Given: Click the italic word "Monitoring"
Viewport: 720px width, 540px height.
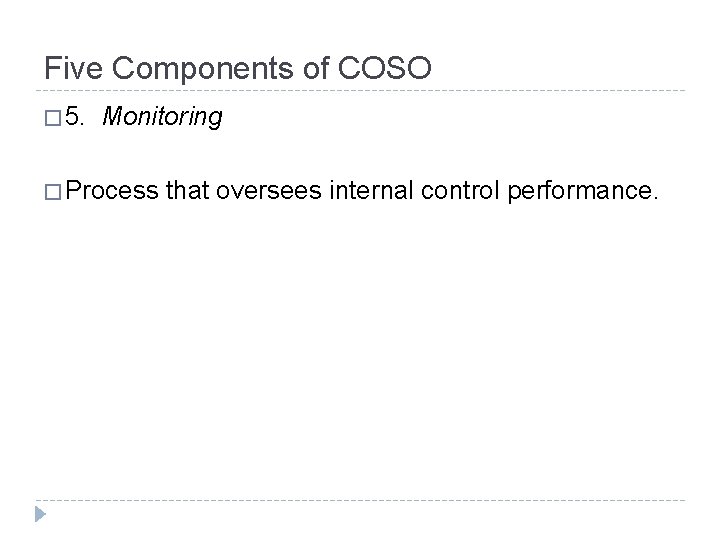Looking at the screenshot, I should click(x=162, y=118).
